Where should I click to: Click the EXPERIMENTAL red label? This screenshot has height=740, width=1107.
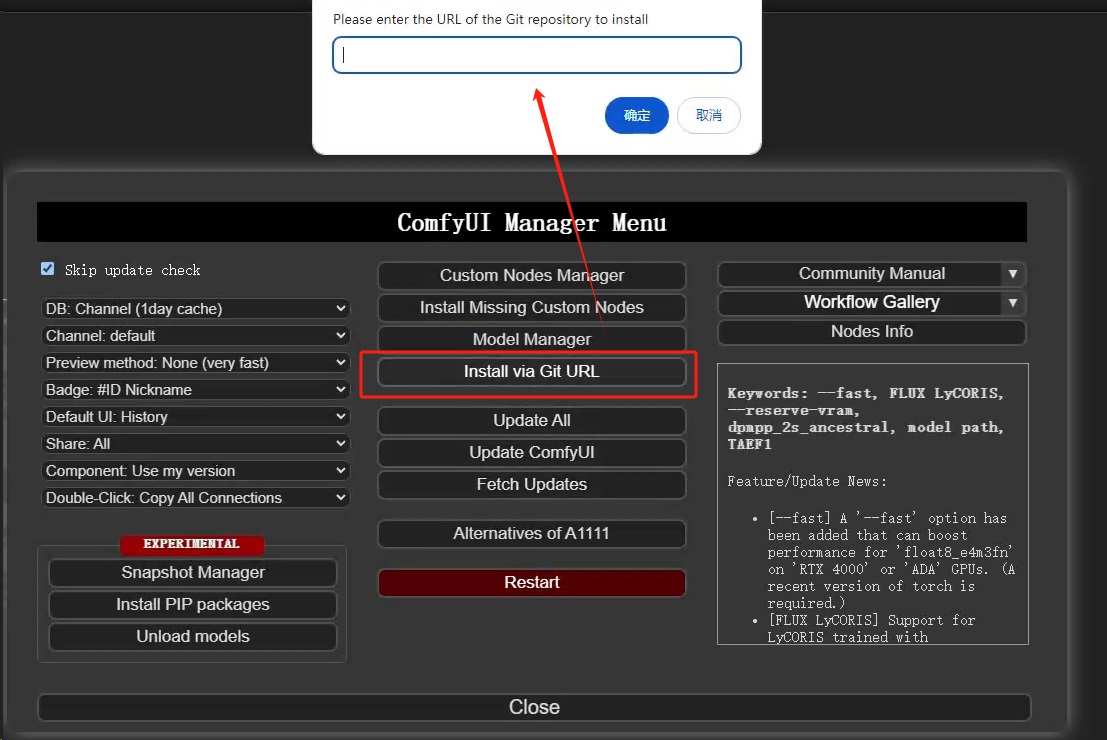[x=192, y=544]
